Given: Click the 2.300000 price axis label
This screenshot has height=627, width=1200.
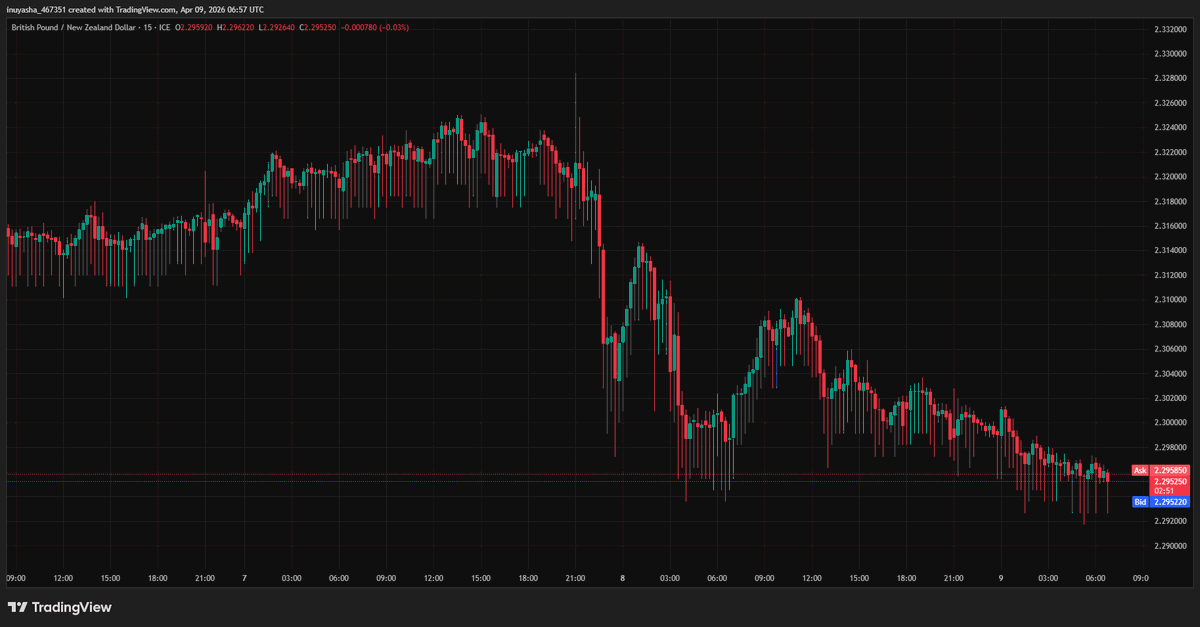Looking at the screenshot, I should [x=1169, y=423].
